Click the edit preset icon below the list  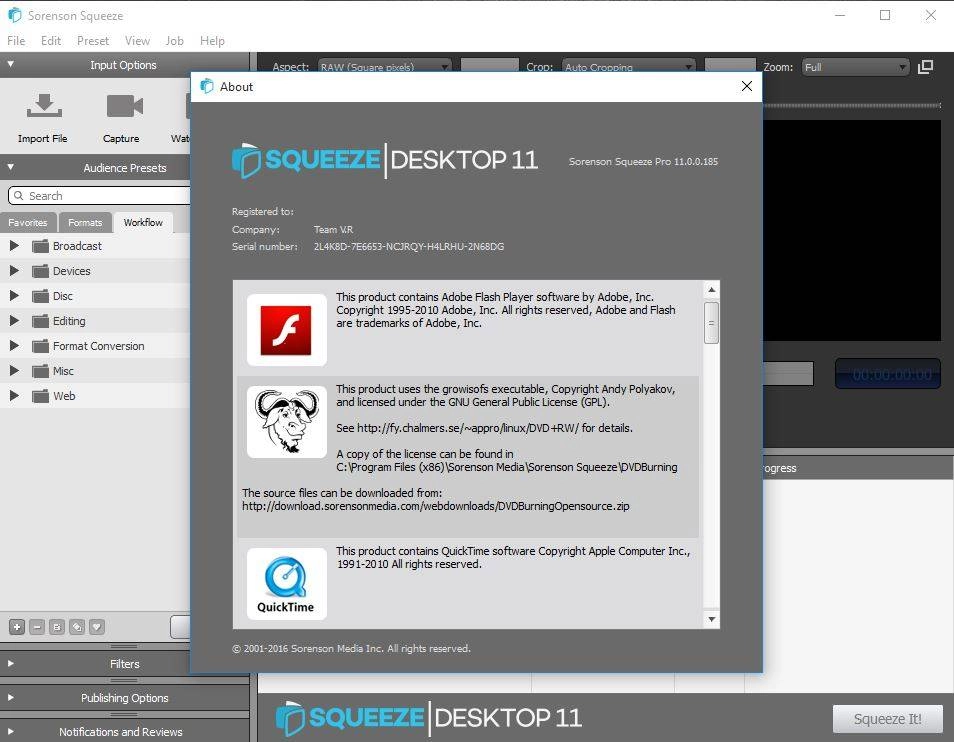click(x=57, y=626)
